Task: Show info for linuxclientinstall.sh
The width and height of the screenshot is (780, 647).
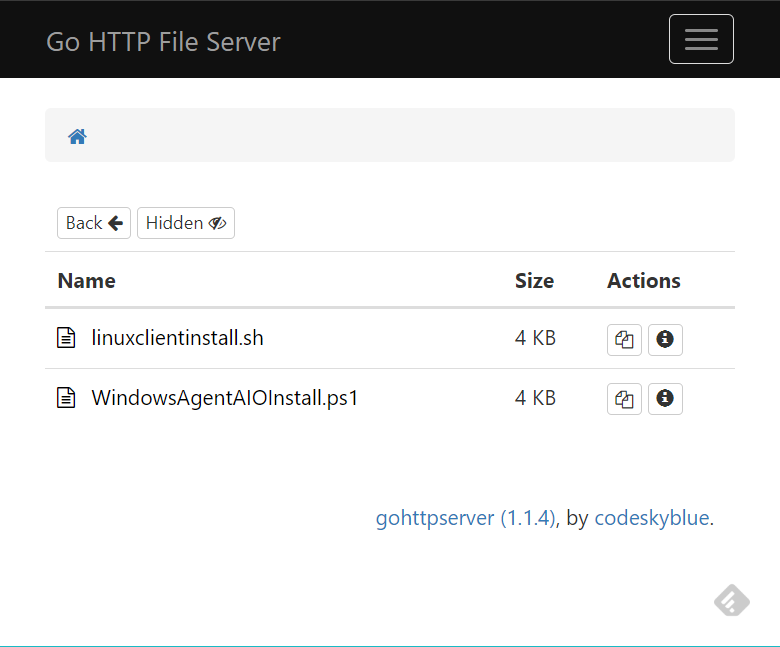Action: click(665, 340)
